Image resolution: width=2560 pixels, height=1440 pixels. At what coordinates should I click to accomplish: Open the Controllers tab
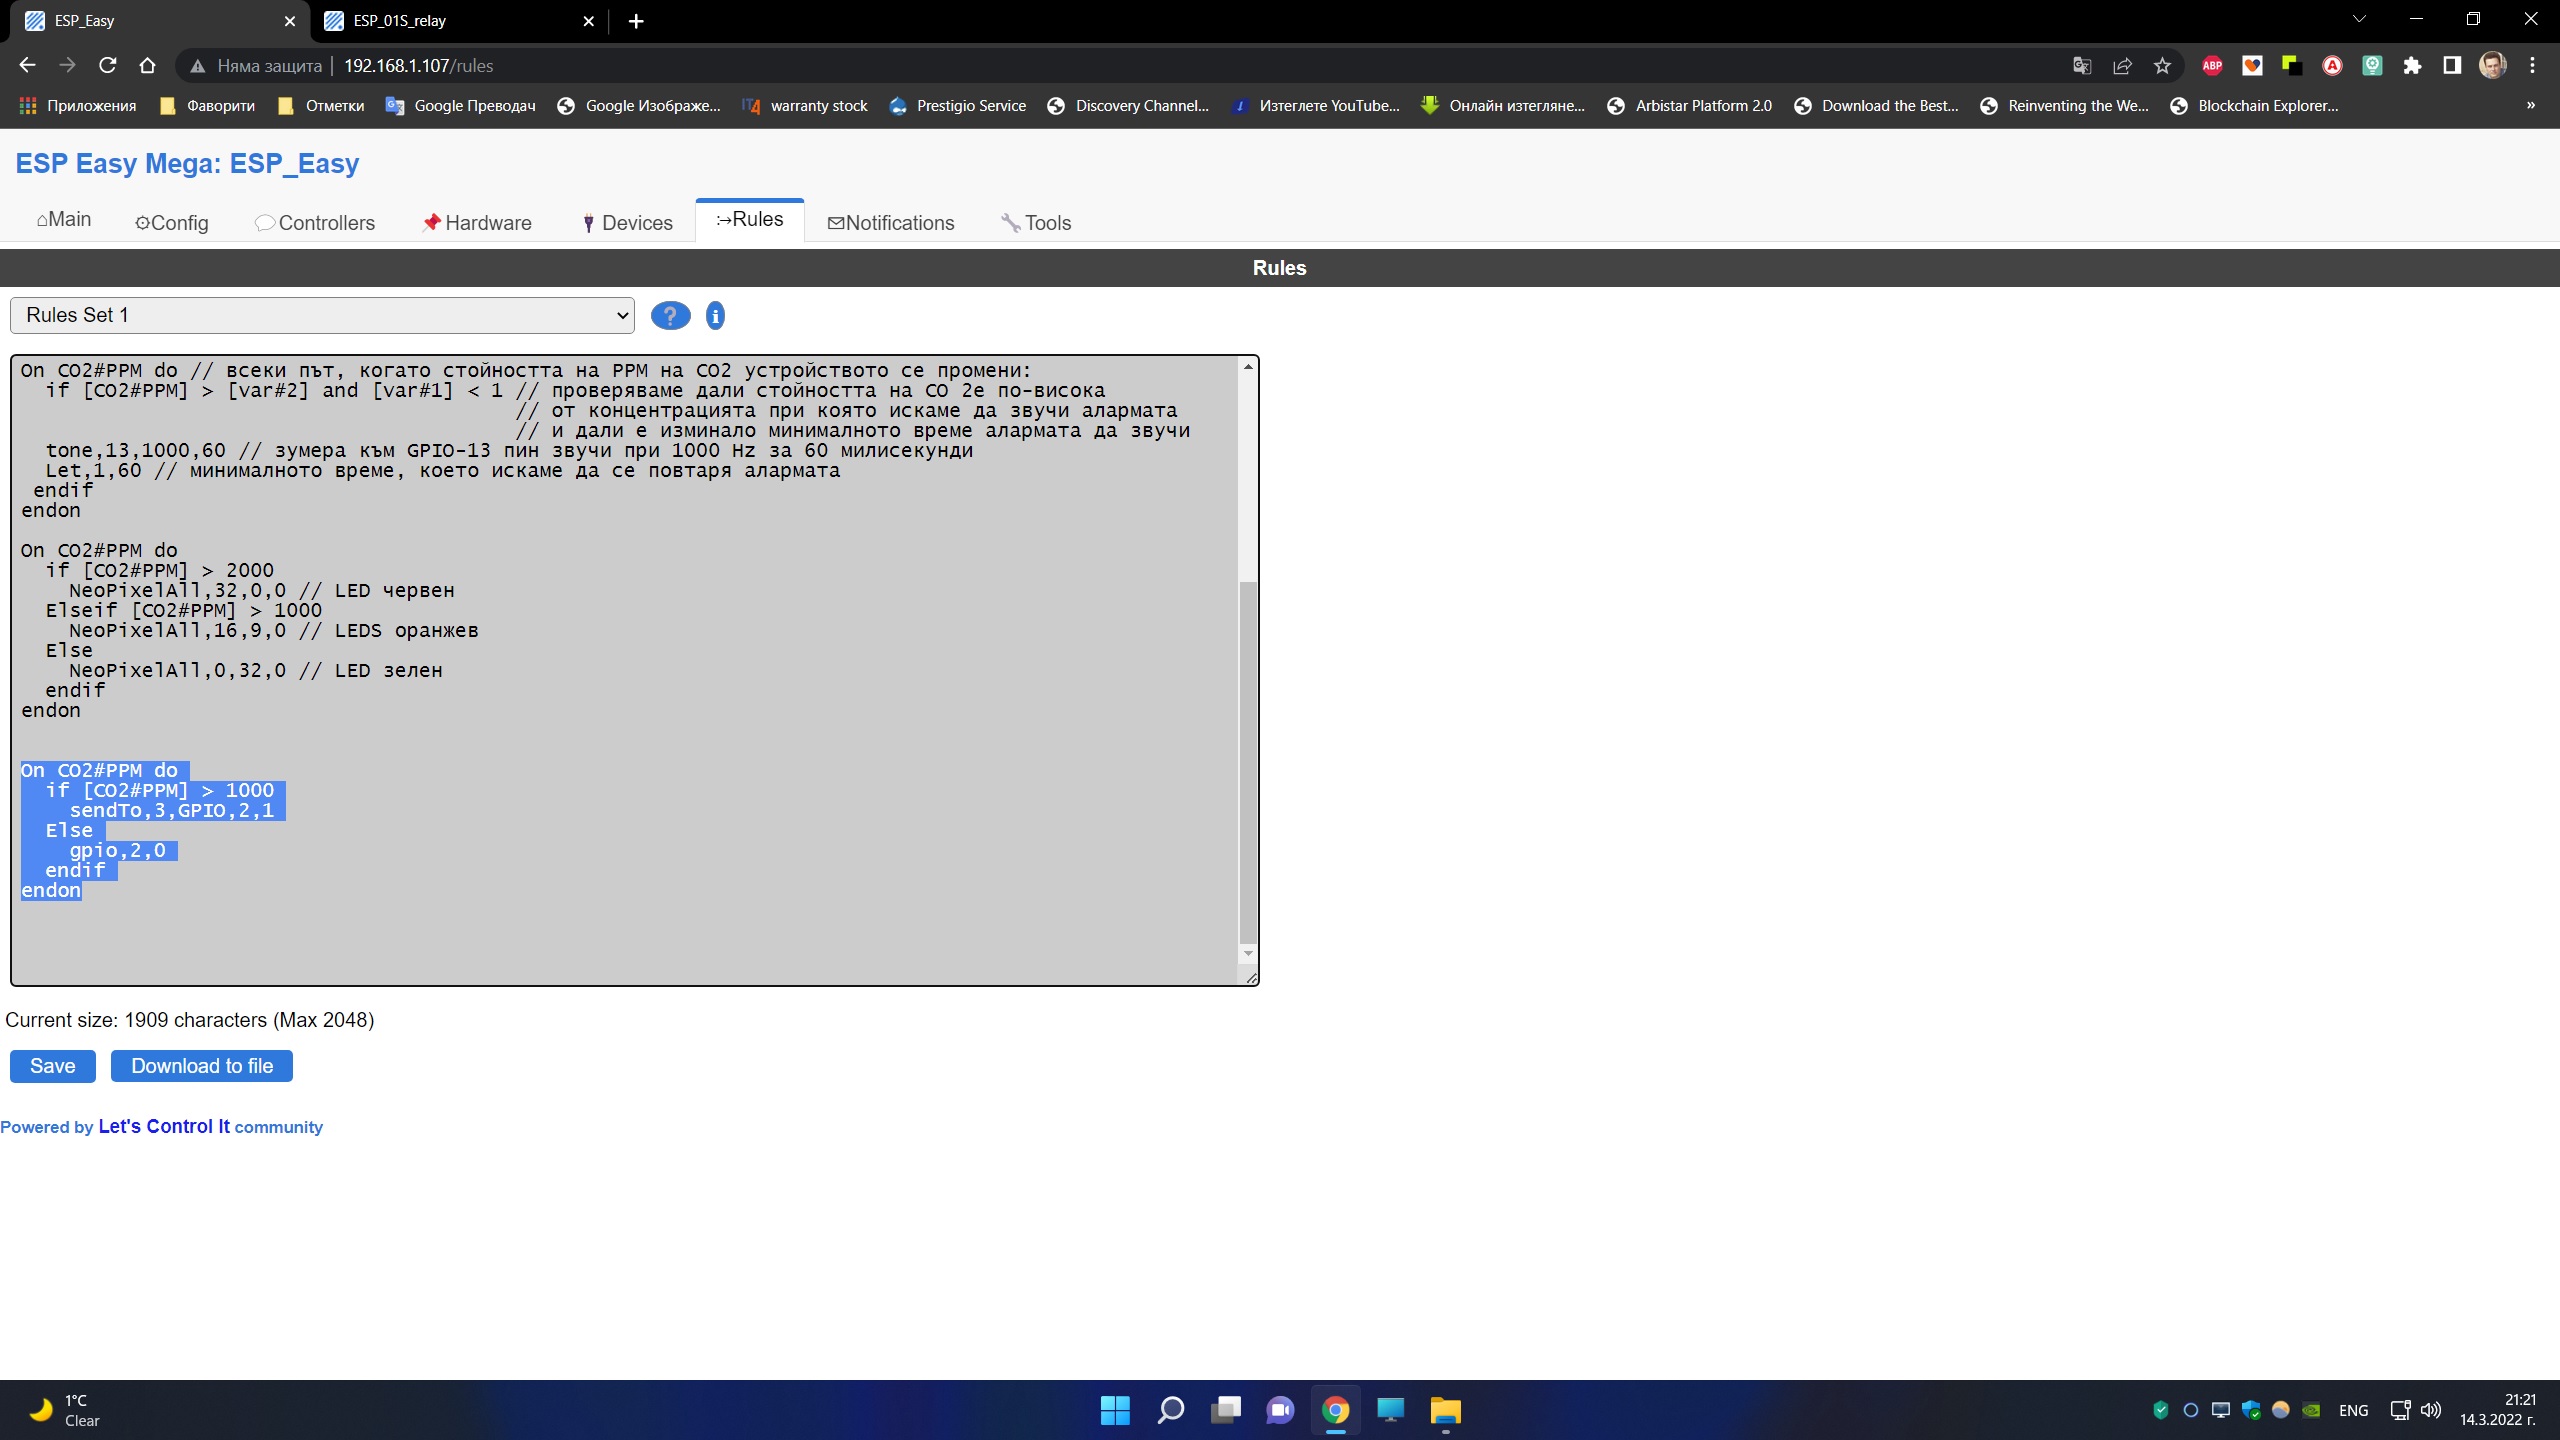click(x=315, y=223)
